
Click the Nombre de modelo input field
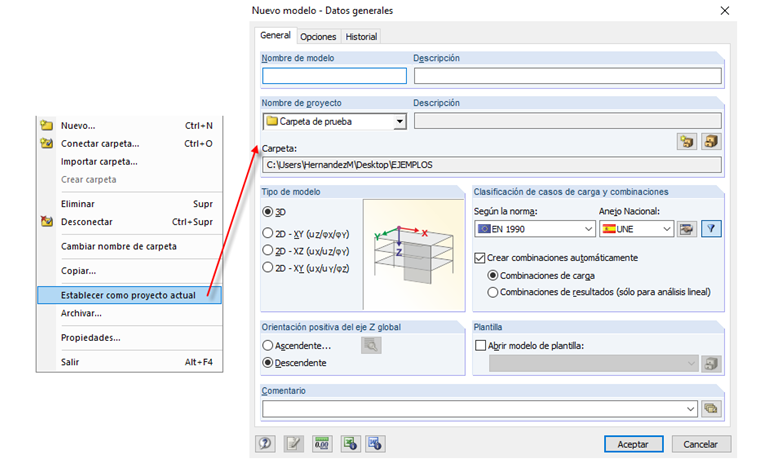[x=334, y=76]
